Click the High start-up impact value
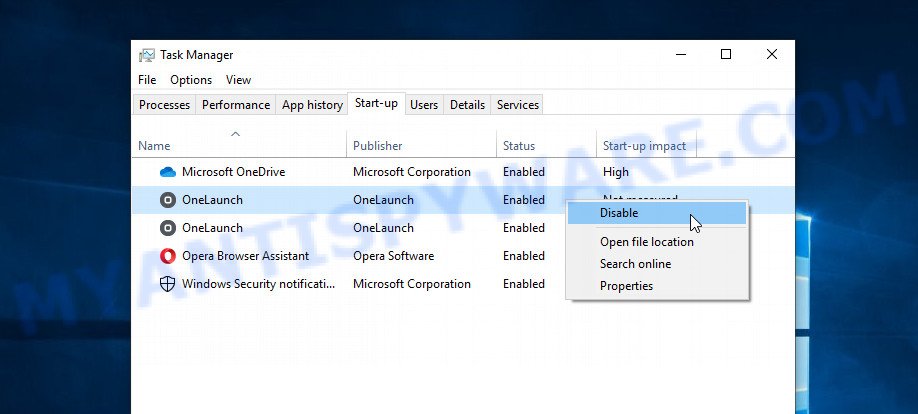The height and width of the screenshot is (414, 918). tap(616, 172)
